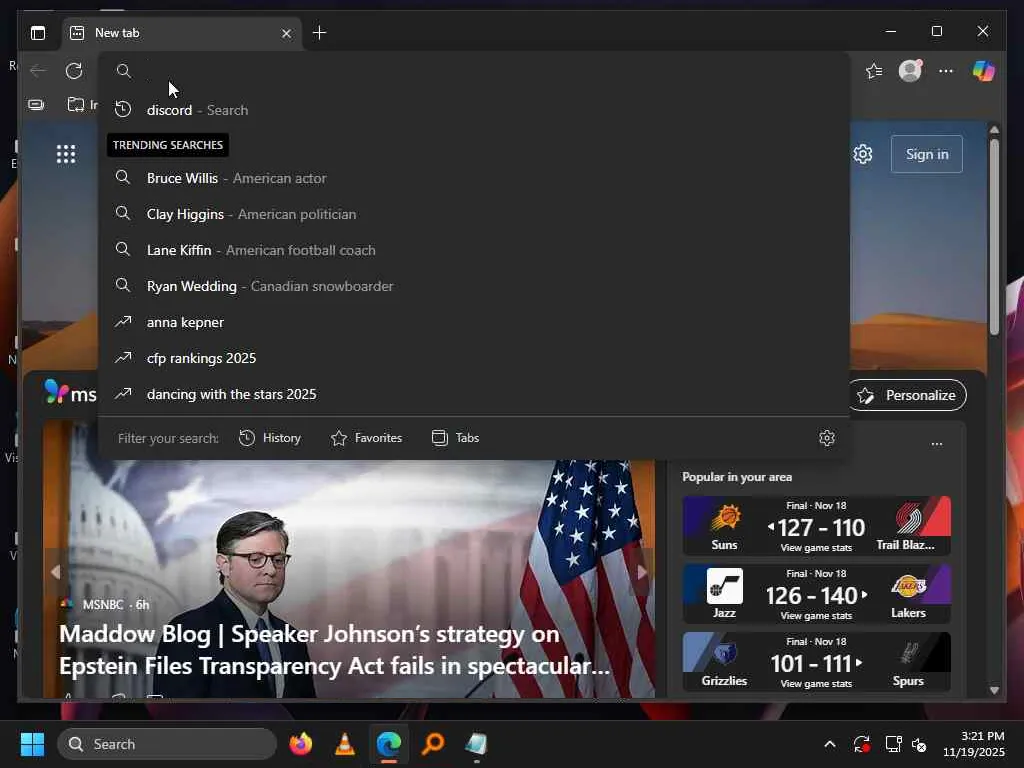Launch Copilot from the toolbar
This screenshot has width=1024, height=768.
coord(984,71)
